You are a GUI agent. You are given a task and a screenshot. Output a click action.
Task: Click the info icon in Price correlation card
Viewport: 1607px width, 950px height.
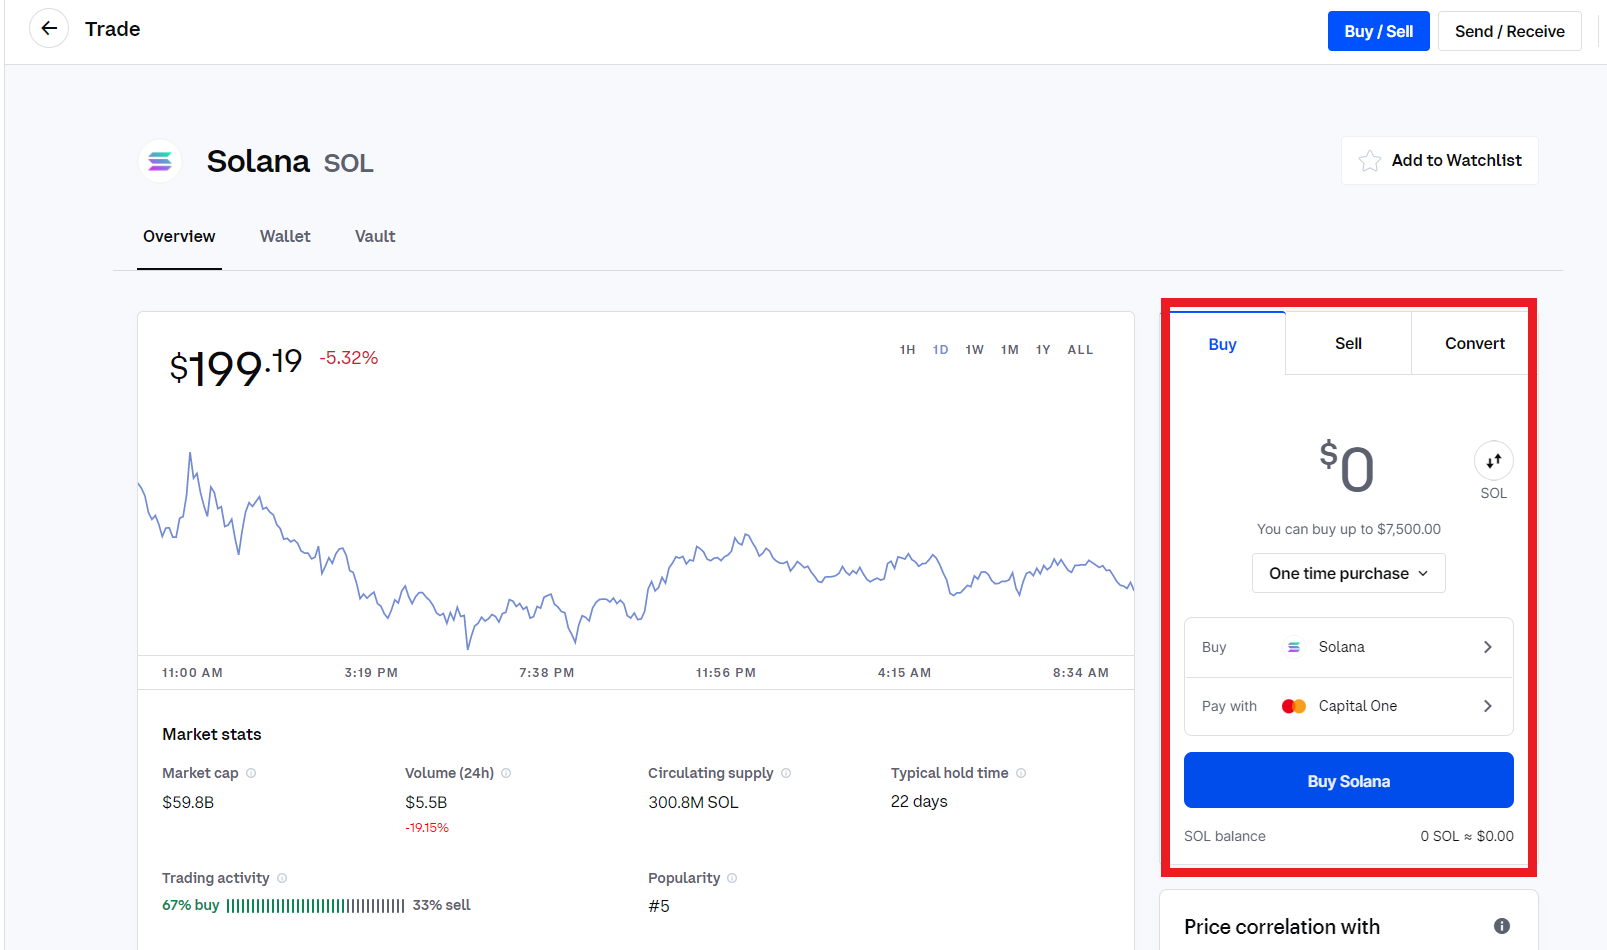point(1502,926)
